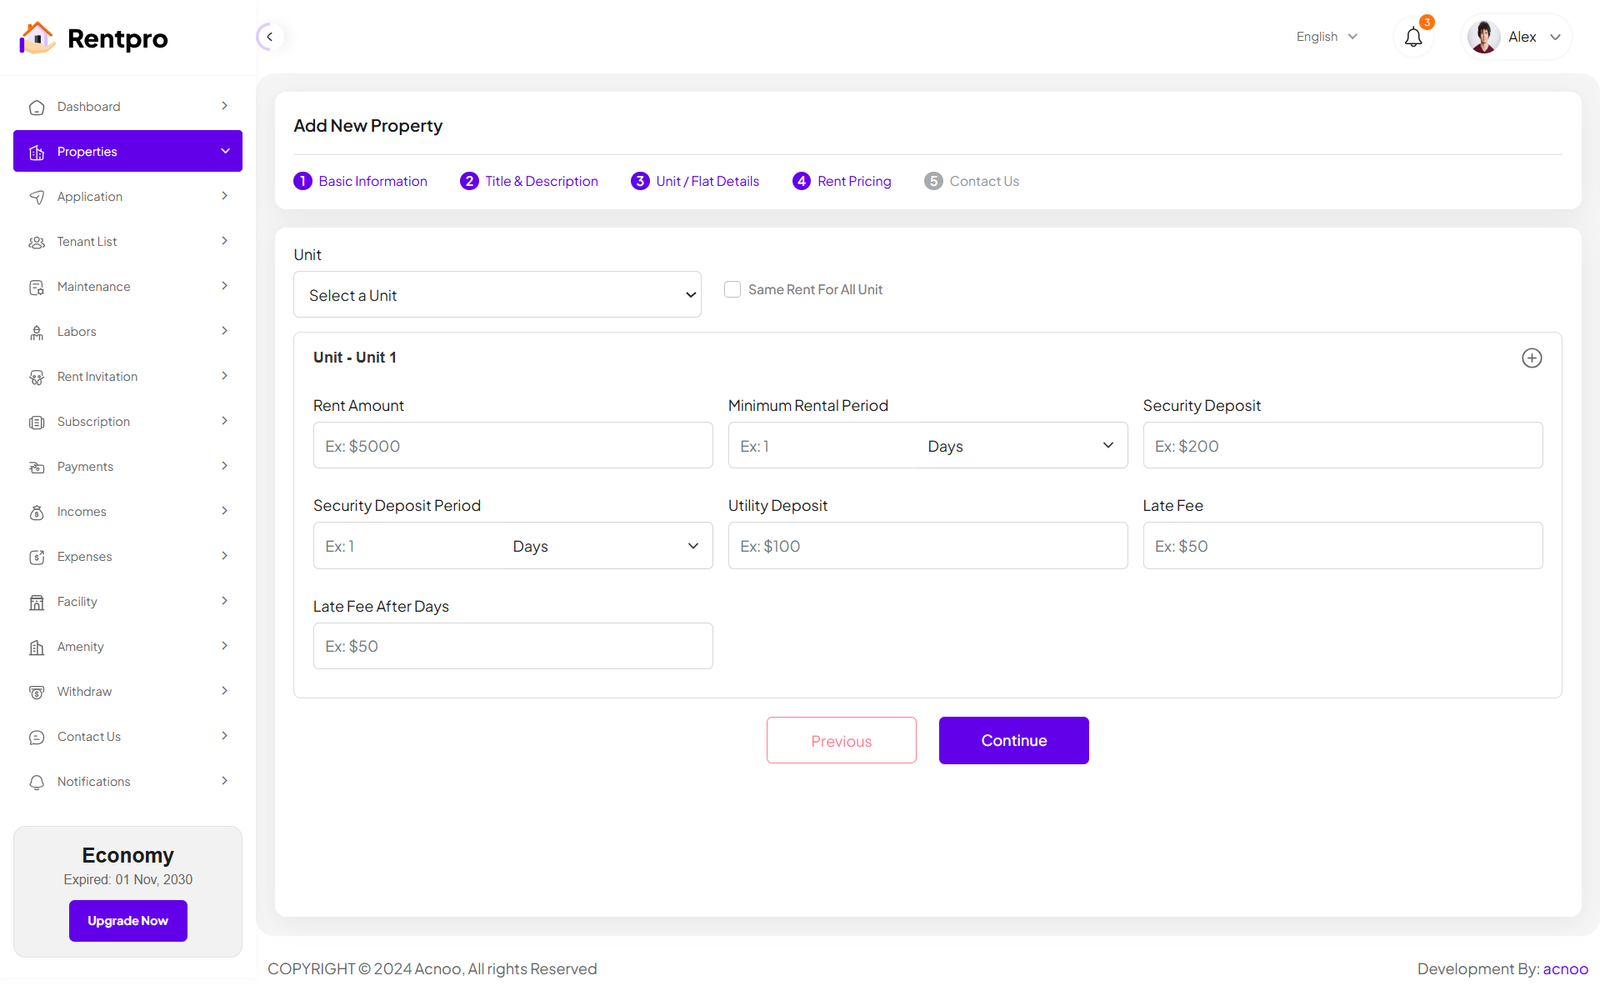This screenshot has width=1600, height=1001.
Task: Click the Amenity sidebar icon
Action: coord(37,647)
